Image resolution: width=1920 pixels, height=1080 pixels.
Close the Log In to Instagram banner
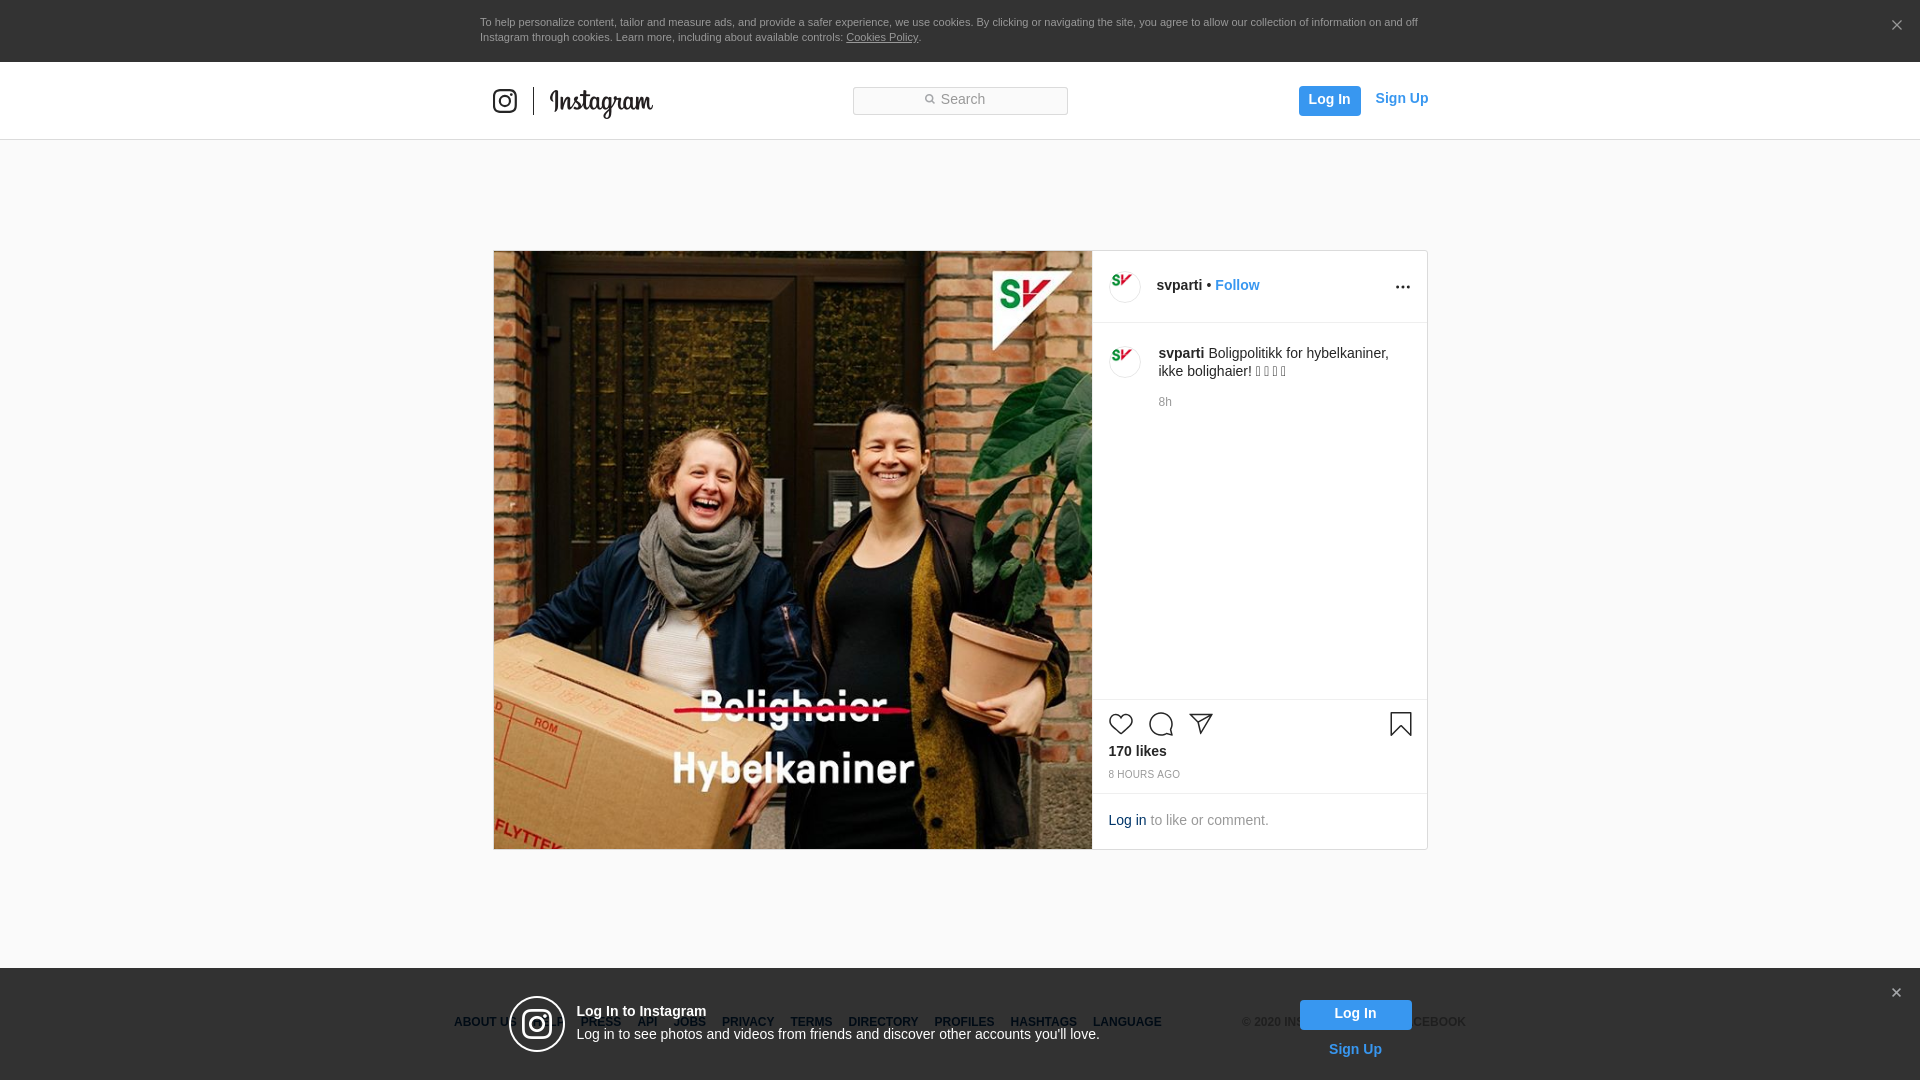(1896, 993)
